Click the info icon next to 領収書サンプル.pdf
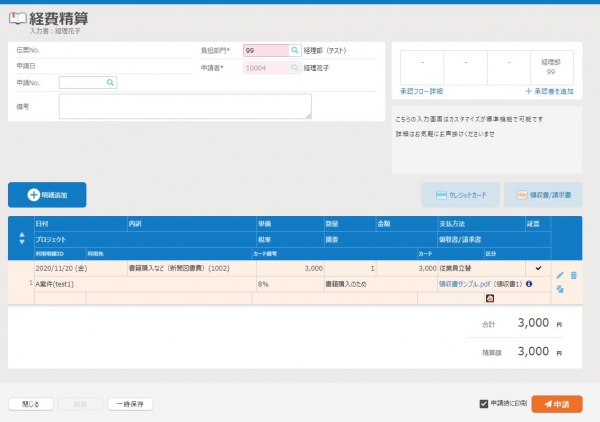600x422 pixels. pos(530,284)
